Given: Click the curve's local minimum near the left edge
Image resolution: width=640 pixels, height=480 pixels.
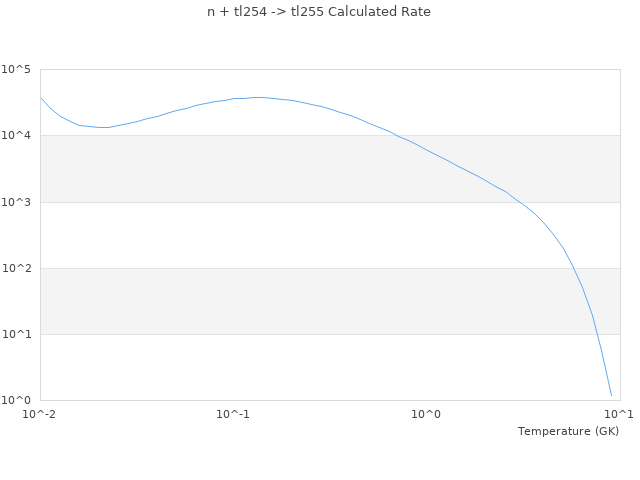Looking at the screenshot, I should point(104,127).
